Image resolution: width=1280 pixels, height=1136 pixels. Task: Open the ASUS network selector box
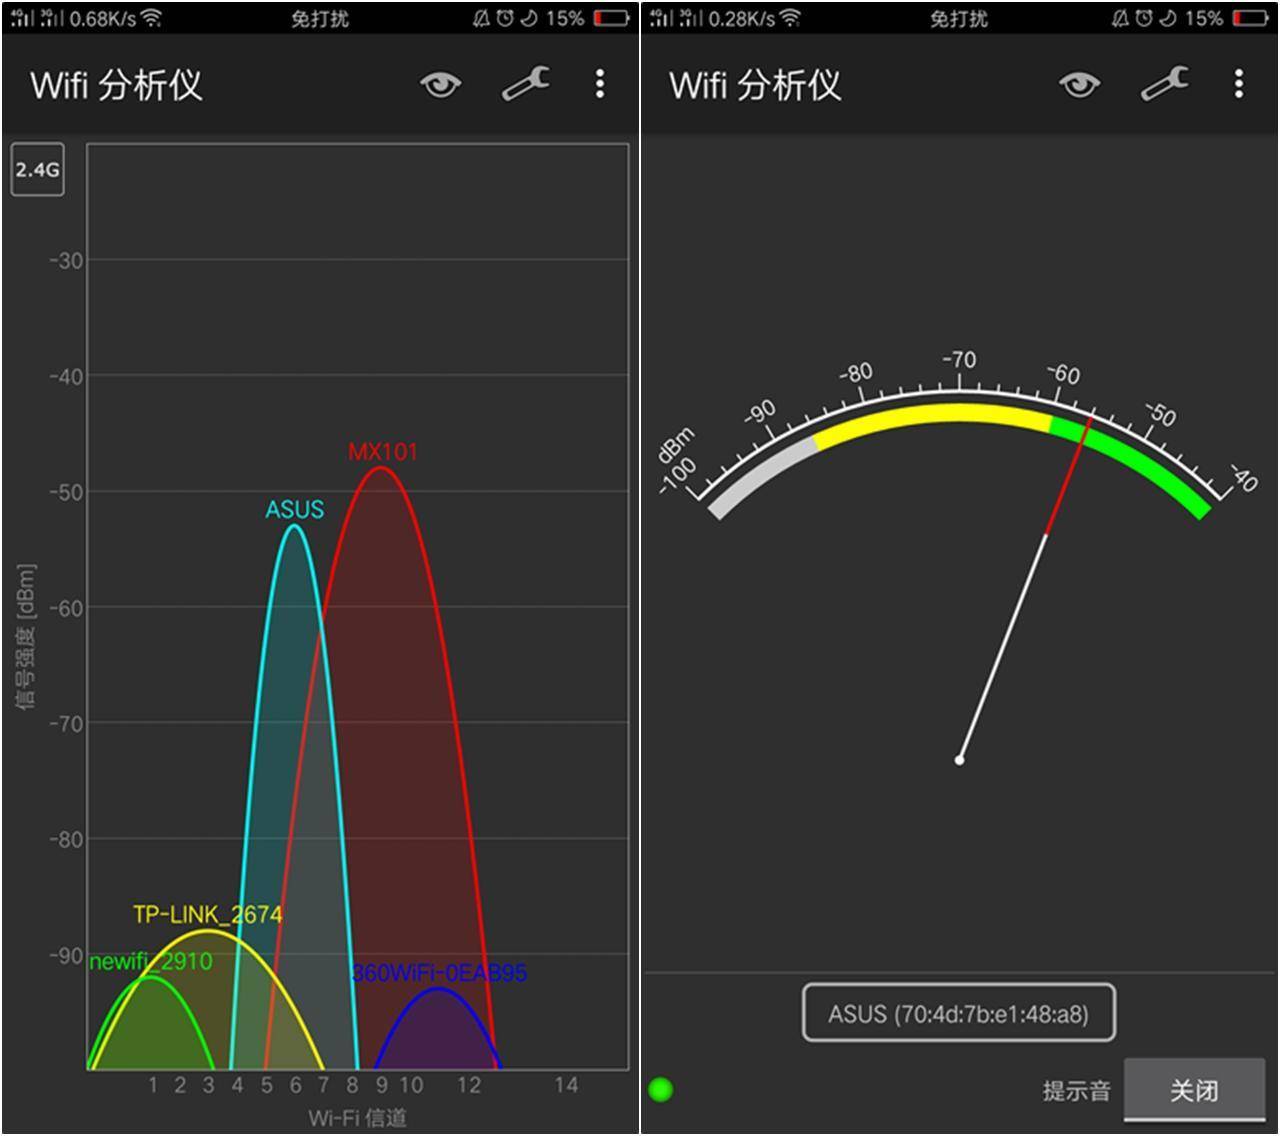(x=957, y=1012)
